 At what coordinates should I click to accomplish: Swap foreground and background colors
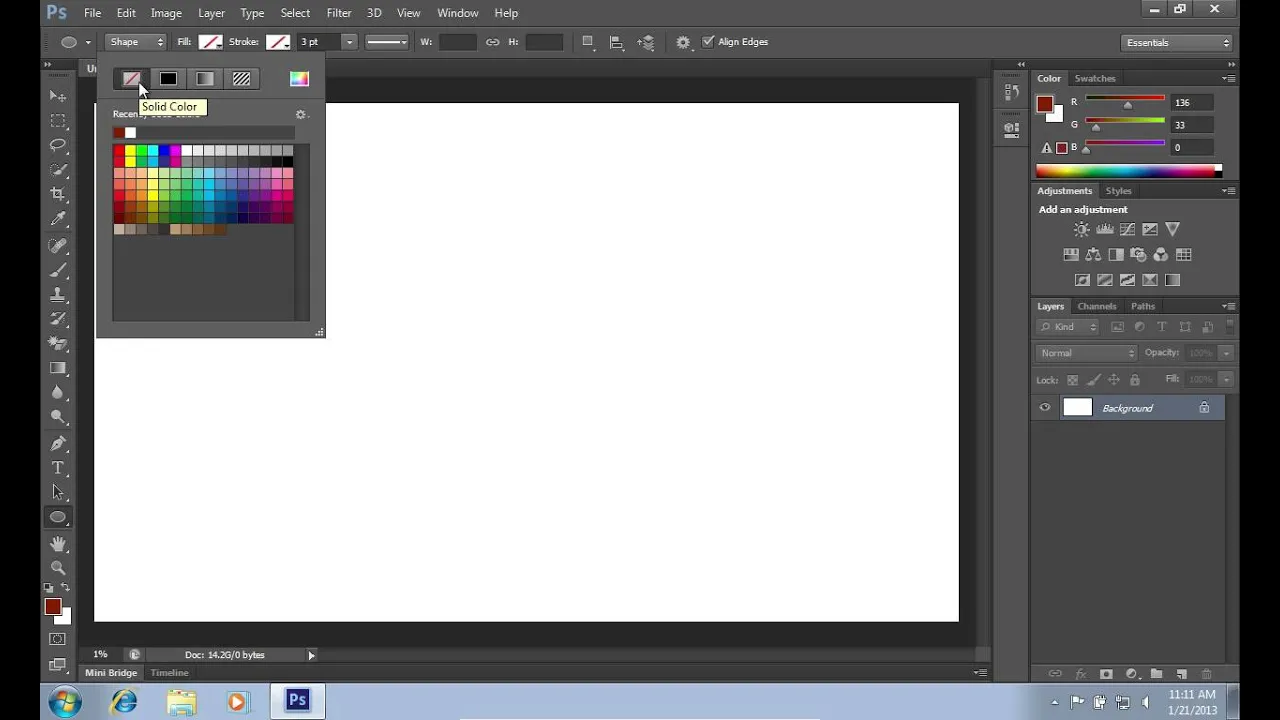tap(65, 587)
